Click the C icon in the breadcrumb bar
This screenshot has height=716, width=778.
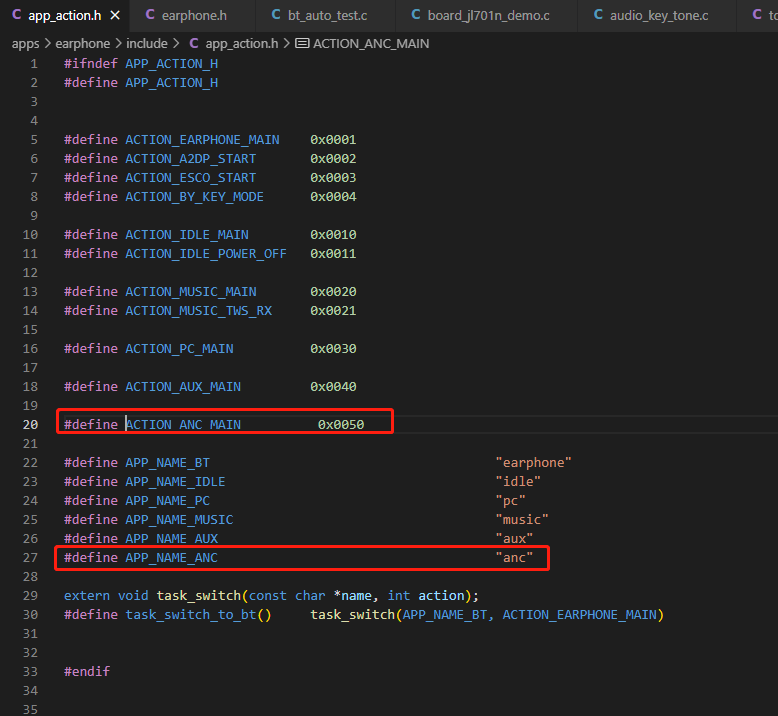pyautogui.click(x=194, y=44)
